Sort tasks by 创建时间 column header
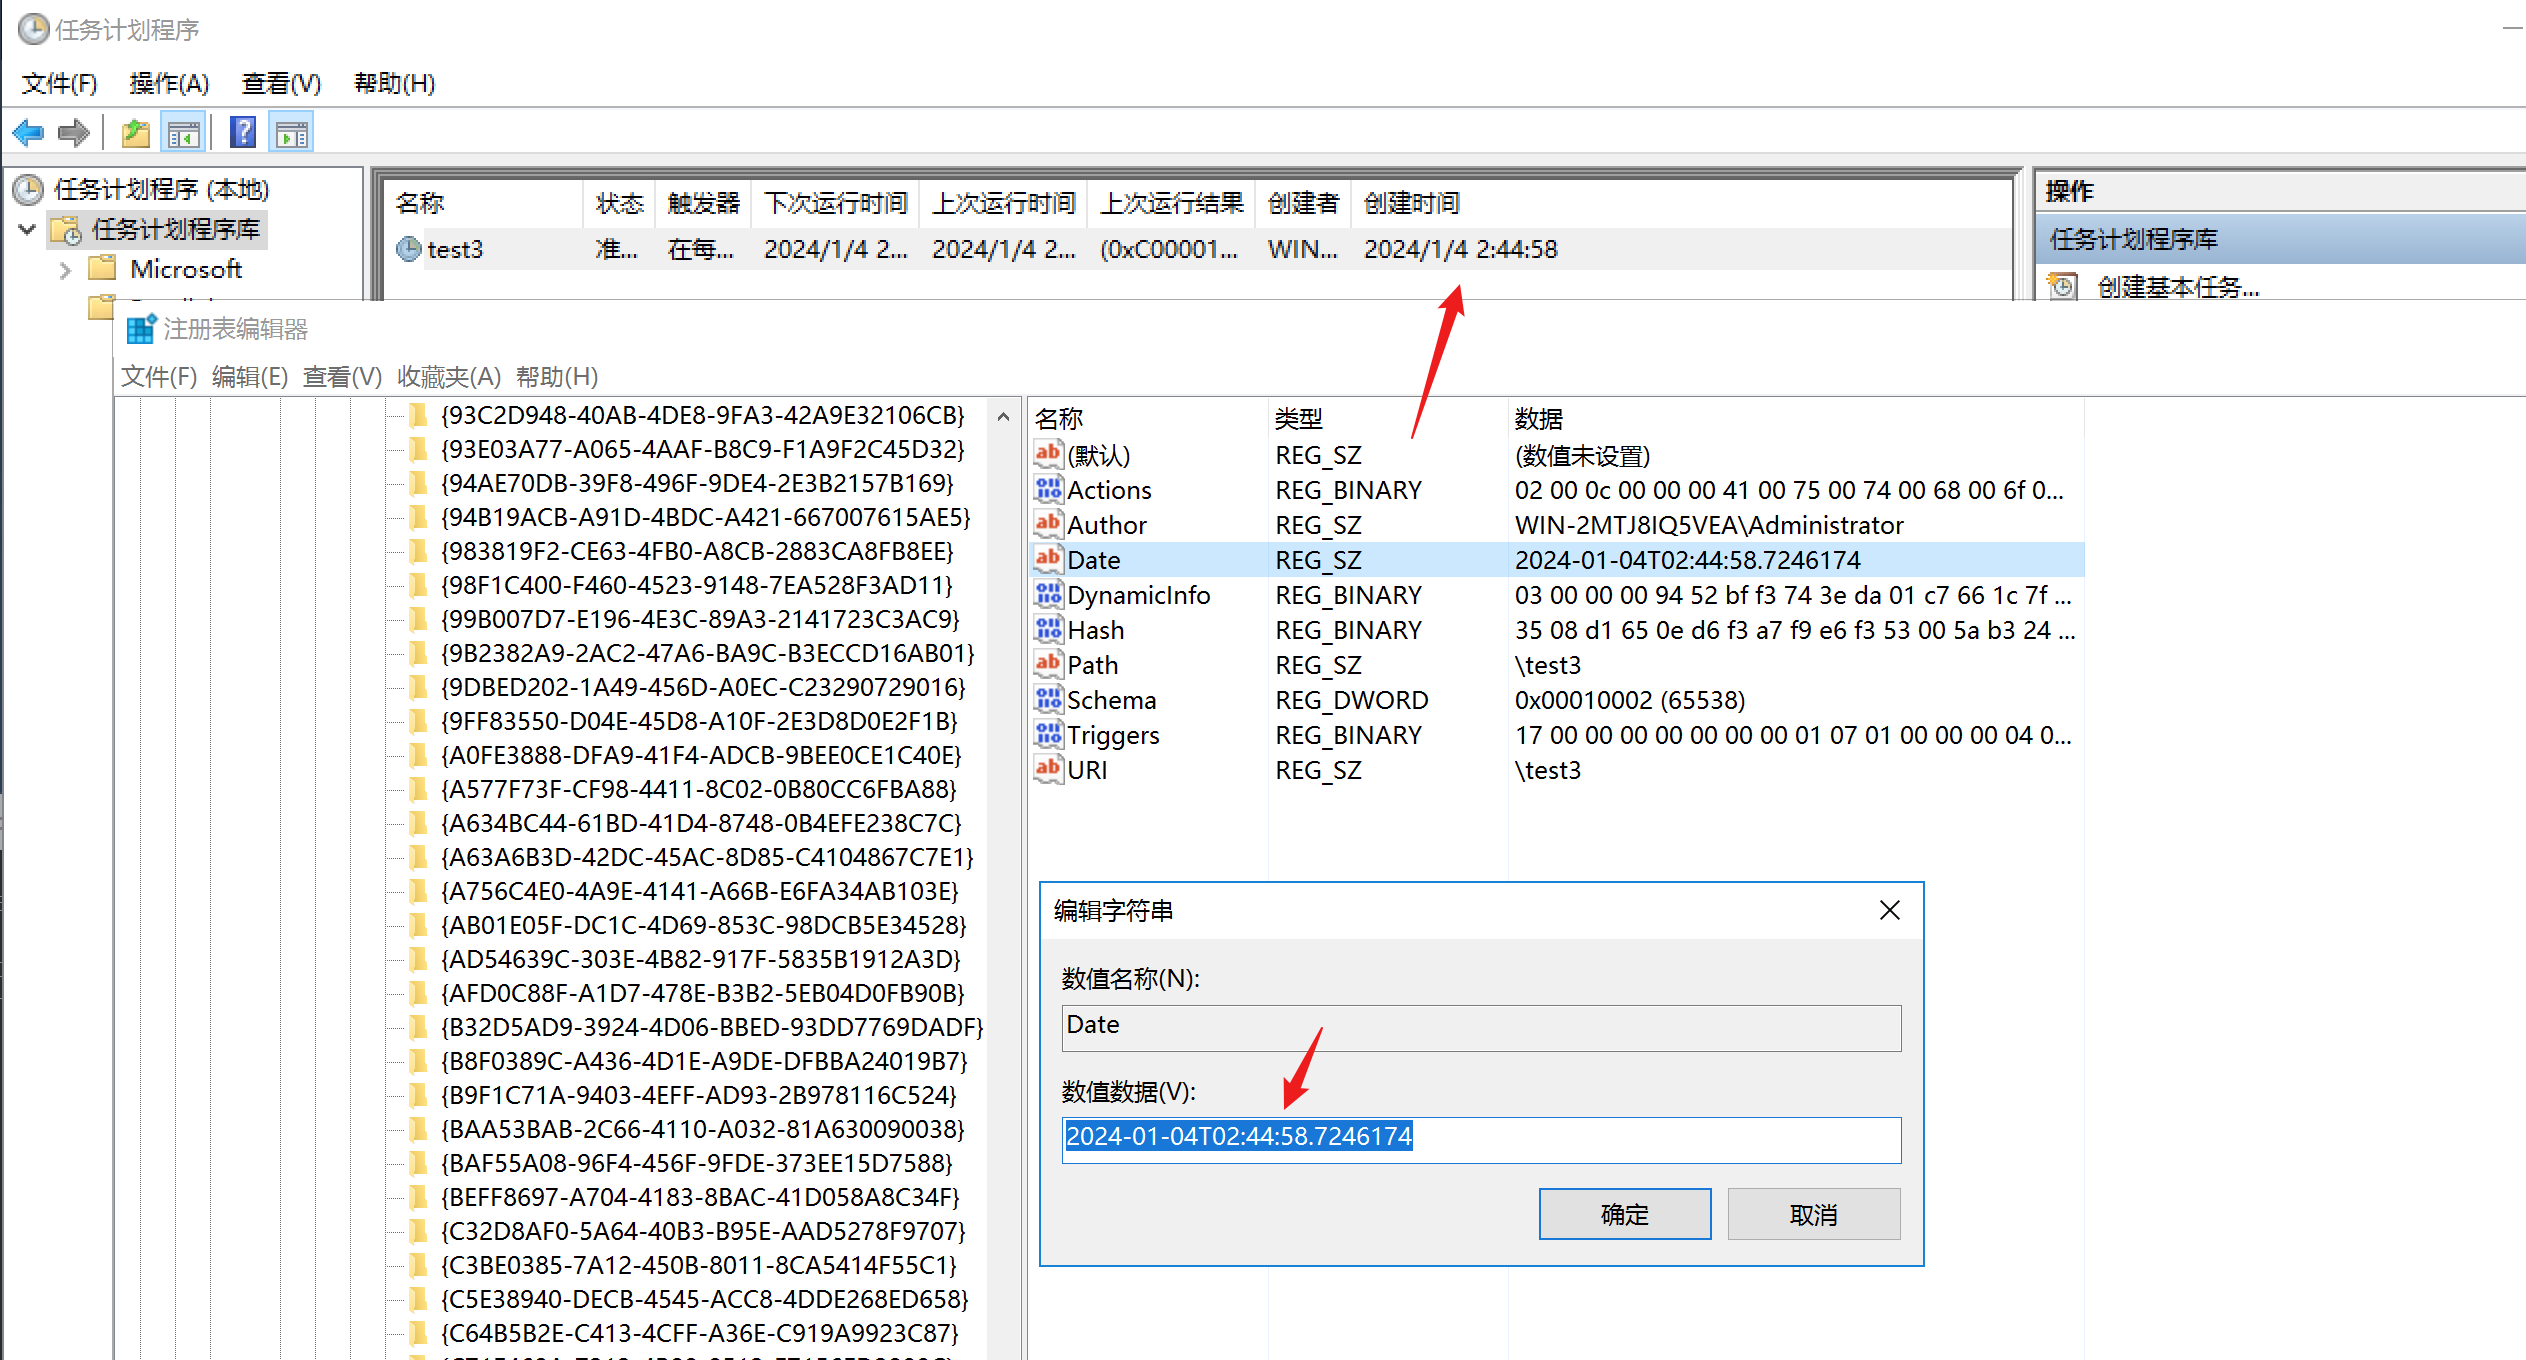This screenshot has height=1360, width=2526. coord(1411,204)
